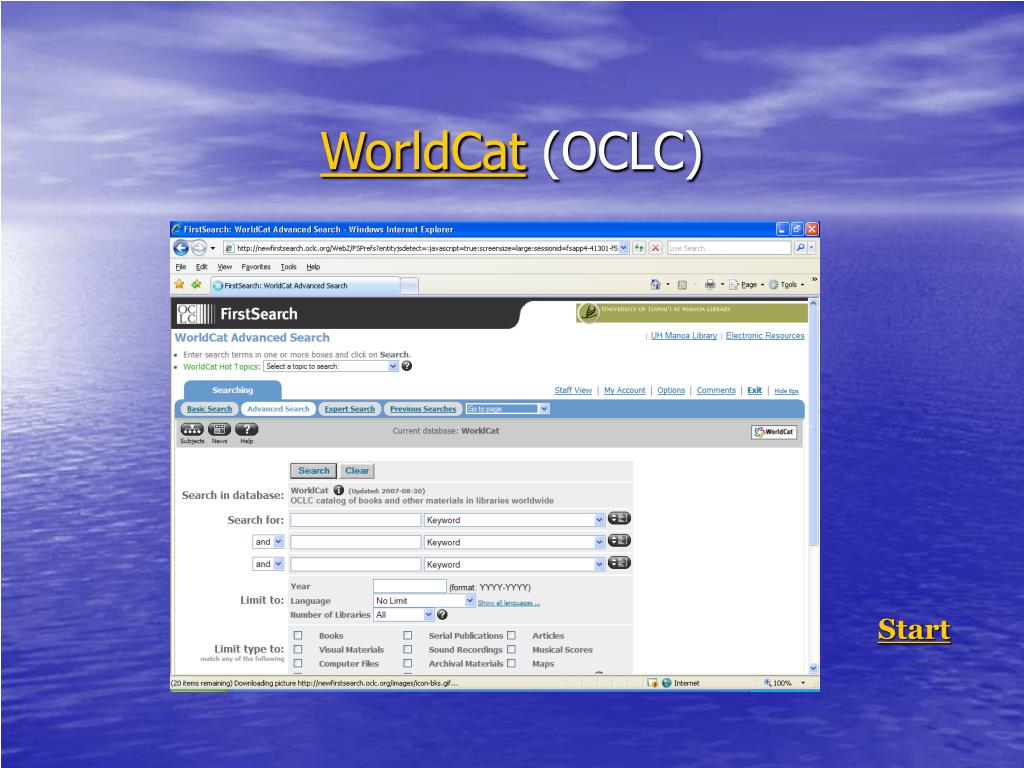
Task: Check the Sound Recordings checkbox
Action: point(408,649)
